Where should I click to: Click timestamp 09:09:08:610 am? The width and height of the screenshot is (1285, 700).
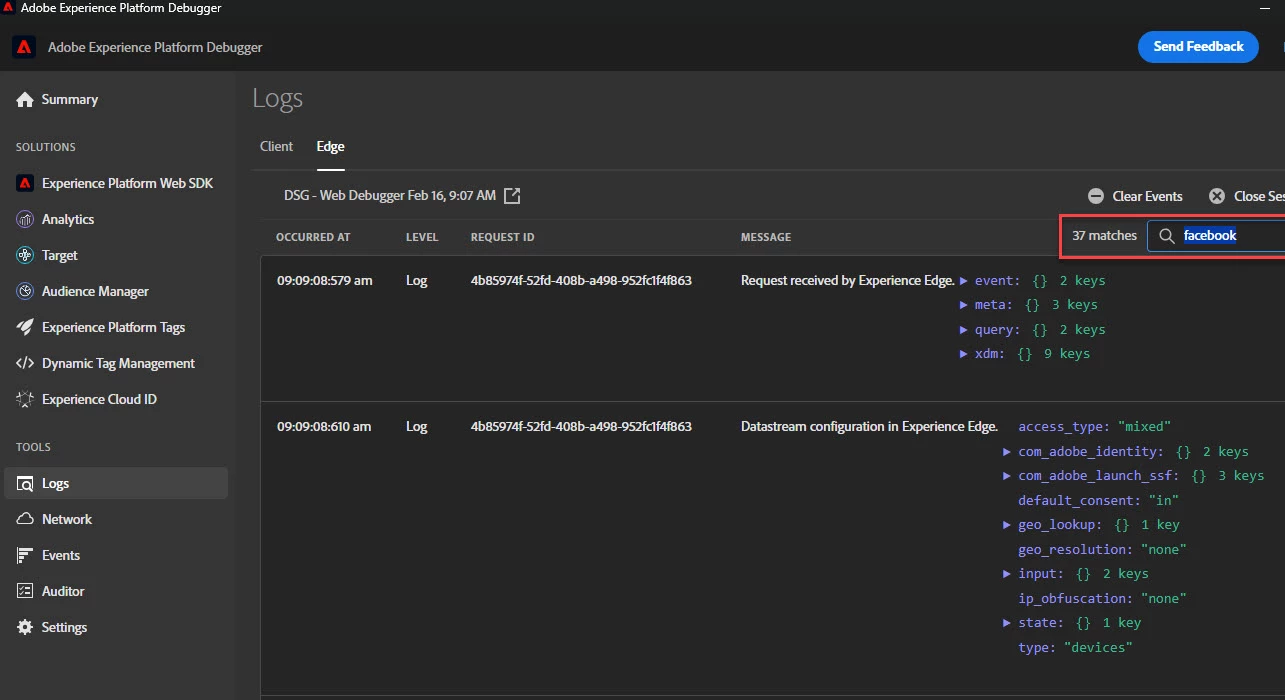coord(324,427)
